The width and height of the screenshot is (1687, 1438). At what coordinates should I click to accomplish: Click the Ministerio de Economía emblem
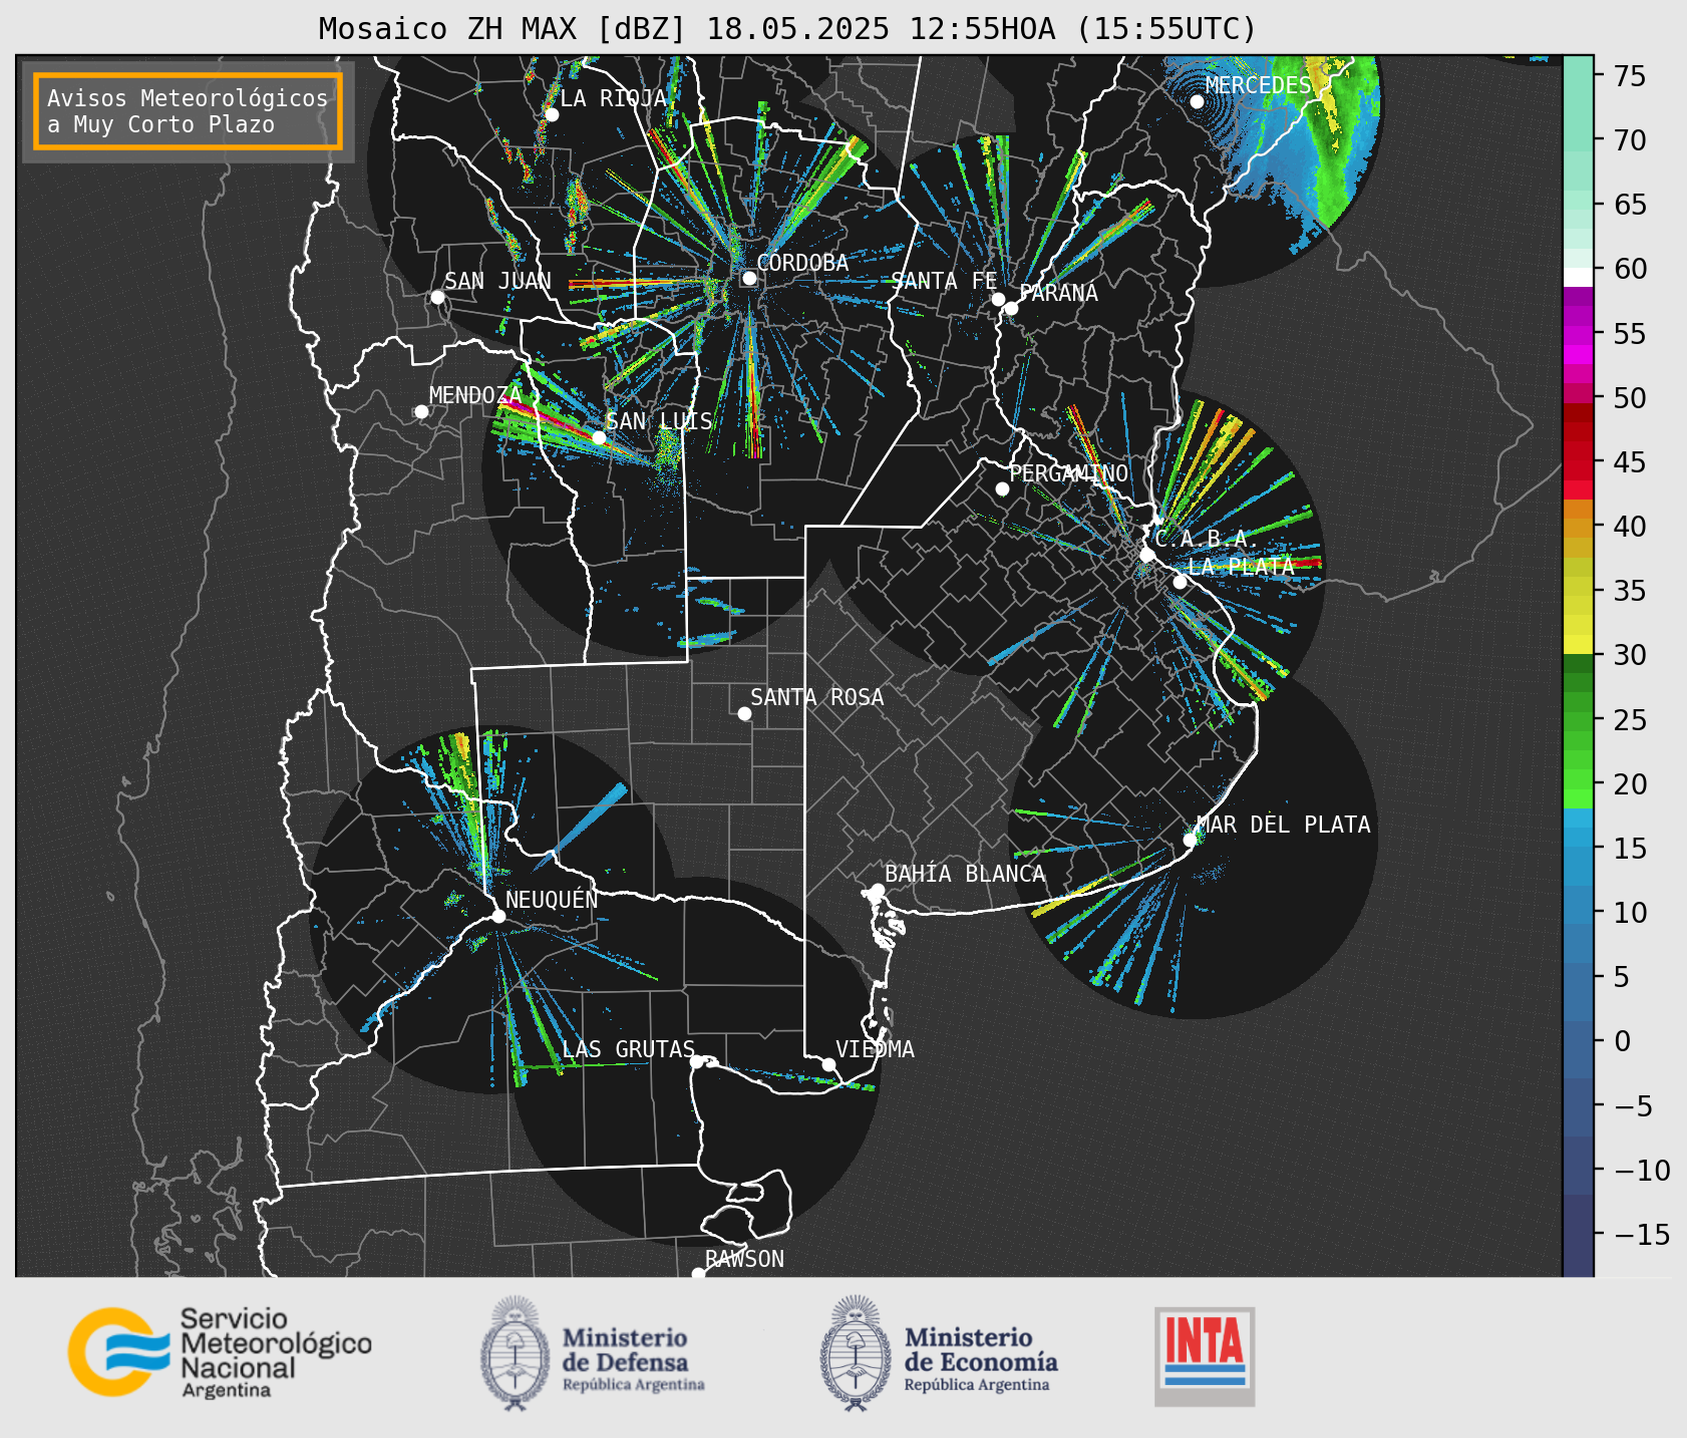(855, 1353)
